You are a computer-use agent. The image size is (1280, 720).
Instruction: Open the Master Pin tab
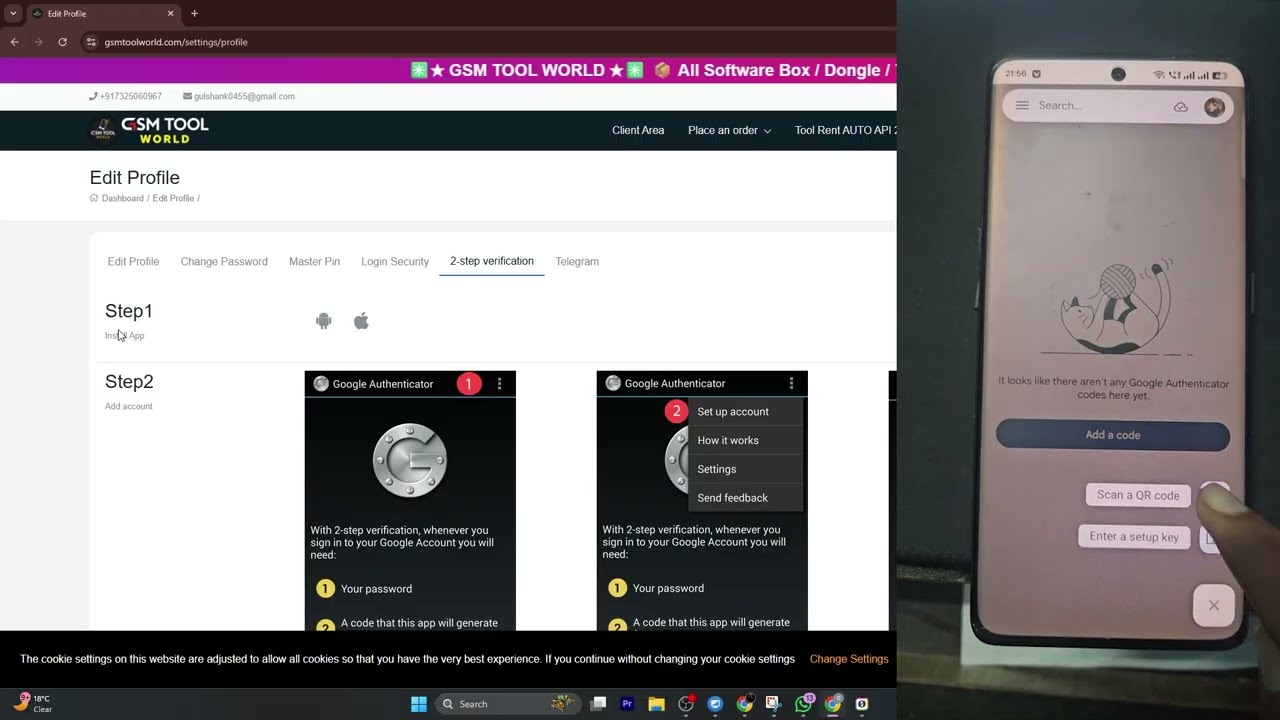point(314,261)
